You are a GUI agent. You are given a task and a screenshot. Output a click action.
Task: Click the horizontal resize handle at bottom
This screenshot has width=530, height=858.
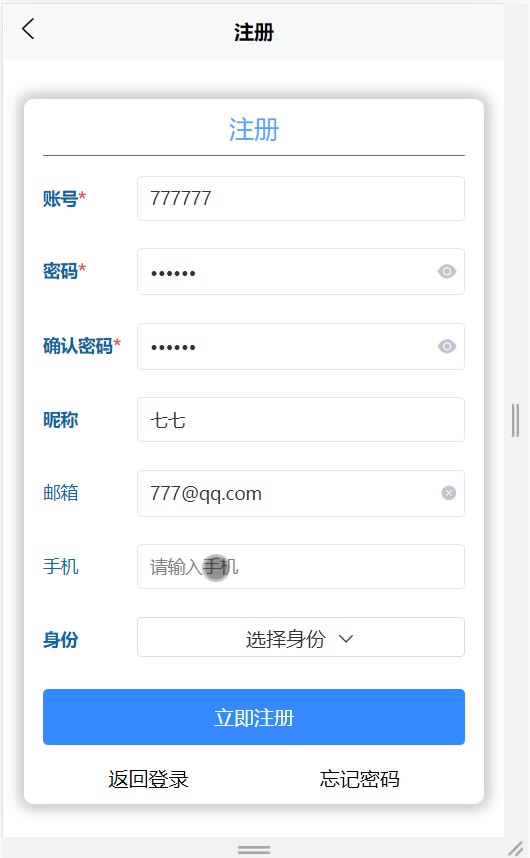click(254, 849)
